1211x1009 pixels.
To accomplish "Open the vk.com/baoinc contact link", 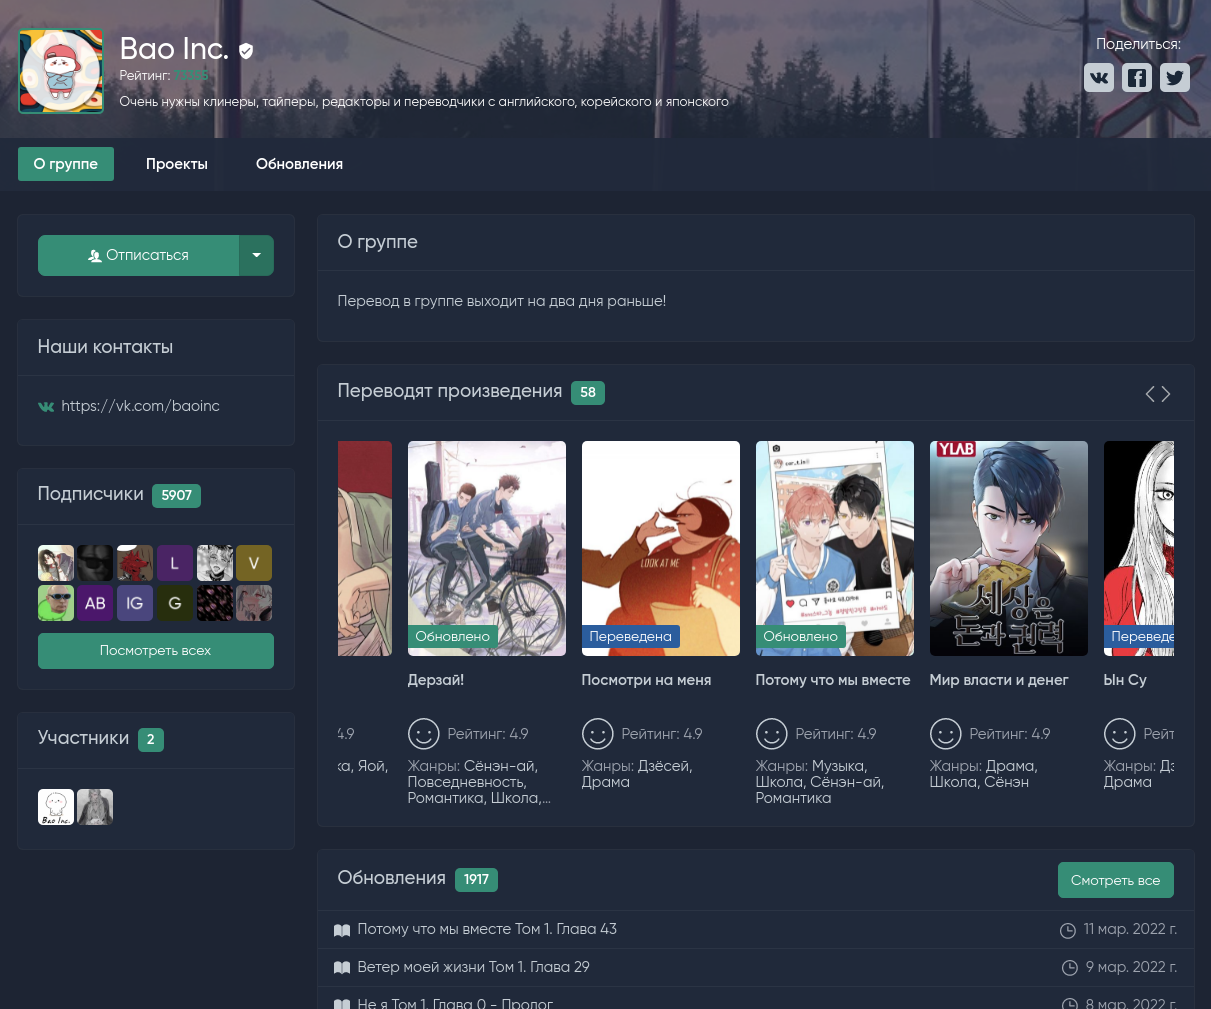I will click(140, 406).
